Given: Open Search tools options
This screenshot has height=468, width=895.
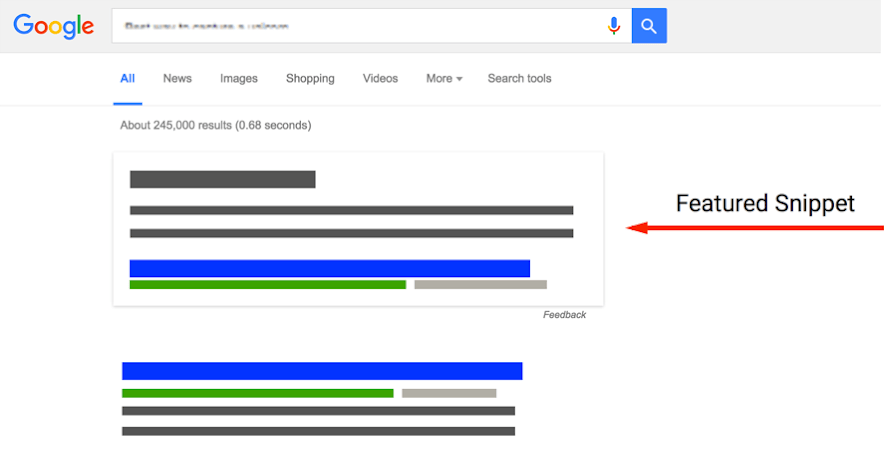Looking at the screenshot, I should click(519, 79).
